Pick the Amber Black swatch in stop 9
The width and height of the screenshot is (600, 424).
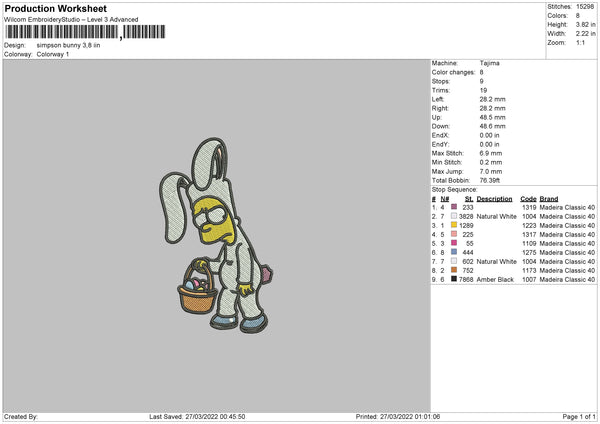[x=454, y=279]
